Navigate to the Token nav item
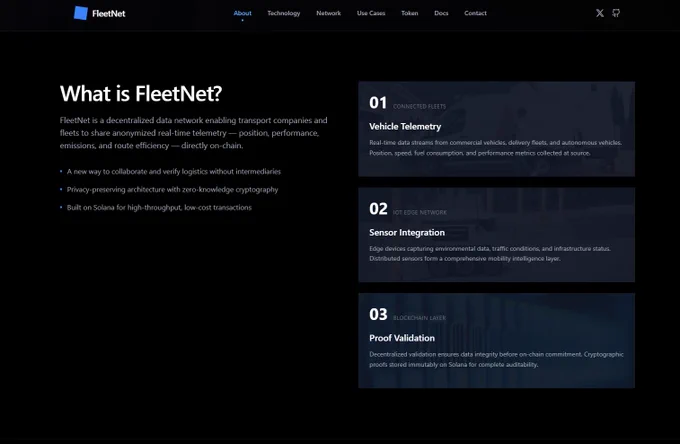 [x=409, y=13]
